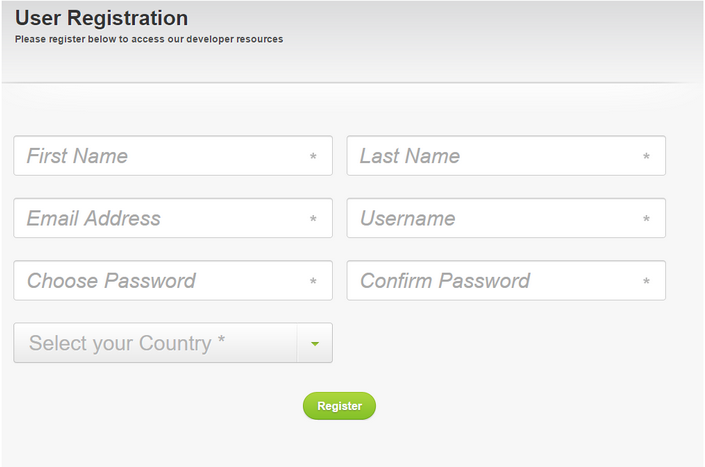
Task: Submit the form with Register button
Action: tap(339, 406)
